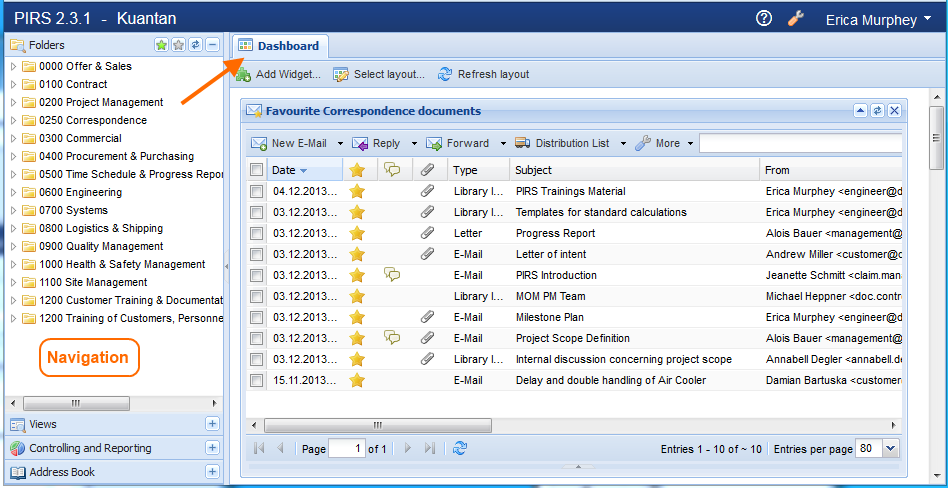Click the Forward button
The width and height of the screenshot is (948, 488).
458,143
